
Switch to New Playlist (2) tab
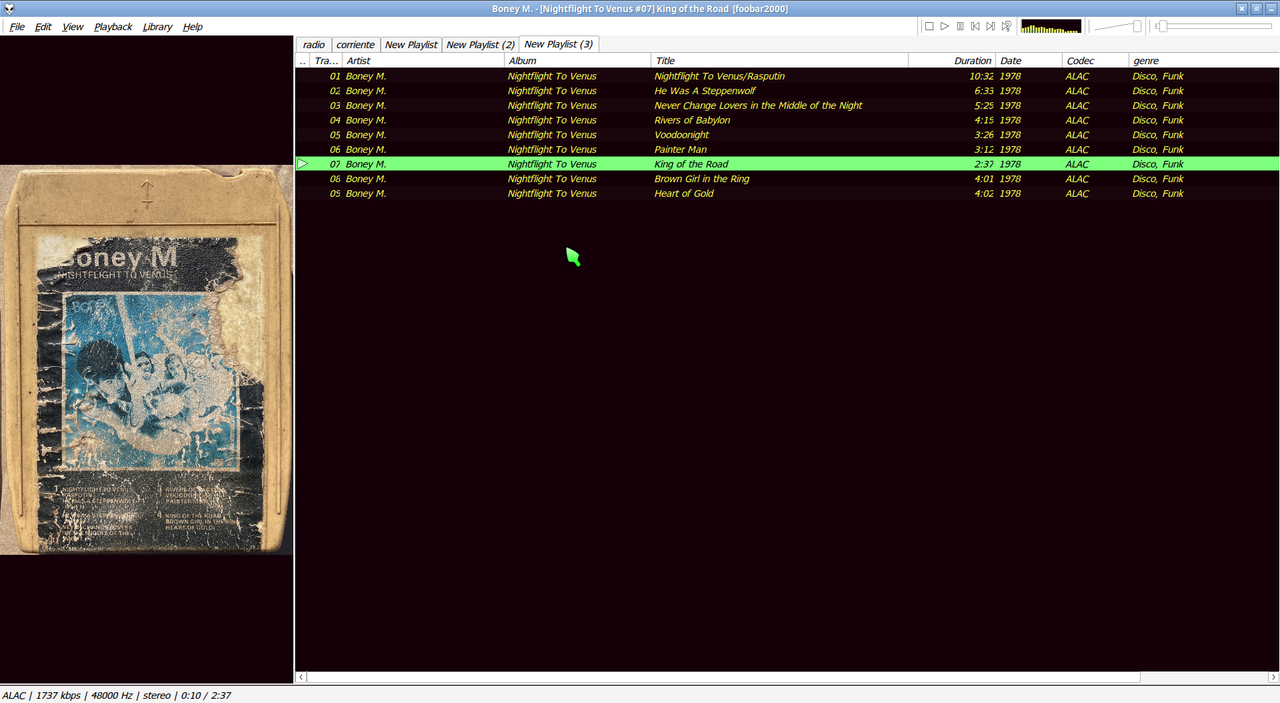480,45
